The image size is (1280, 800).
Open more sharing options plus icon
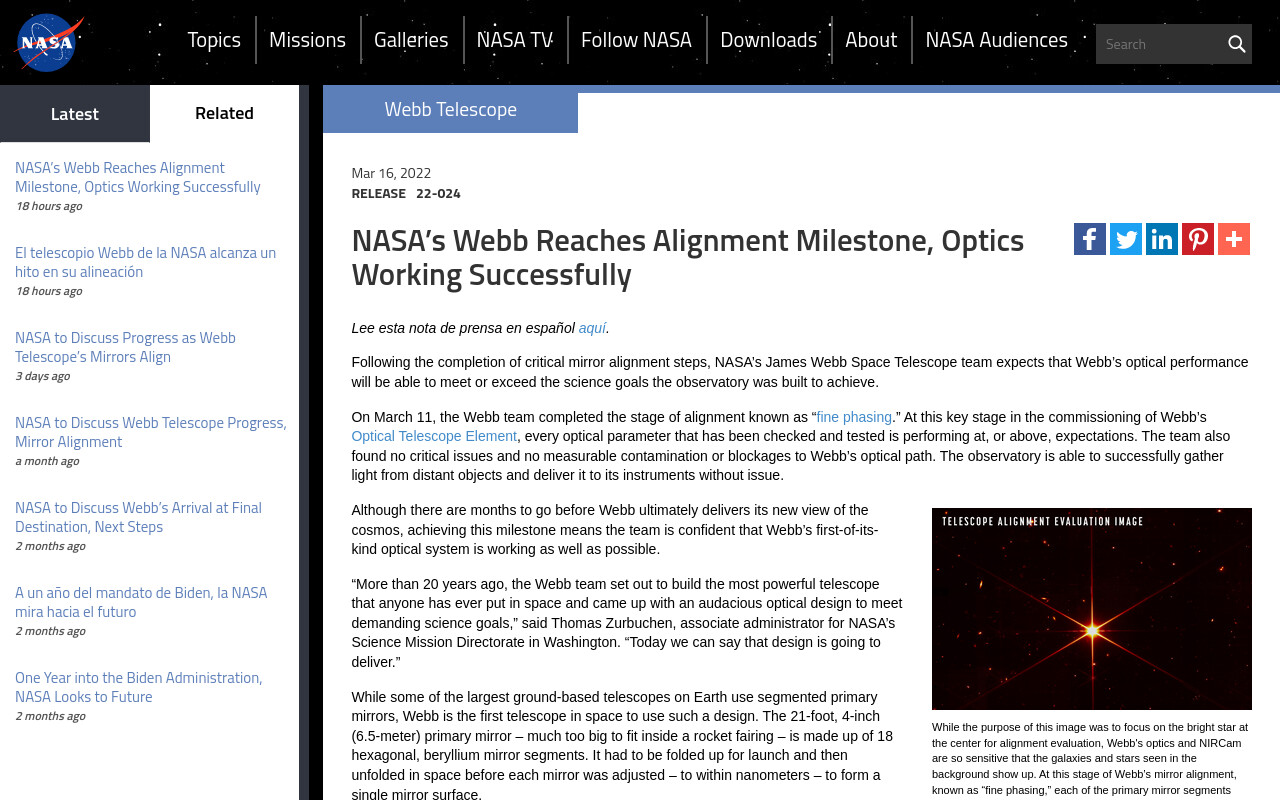pos(1234,239)
